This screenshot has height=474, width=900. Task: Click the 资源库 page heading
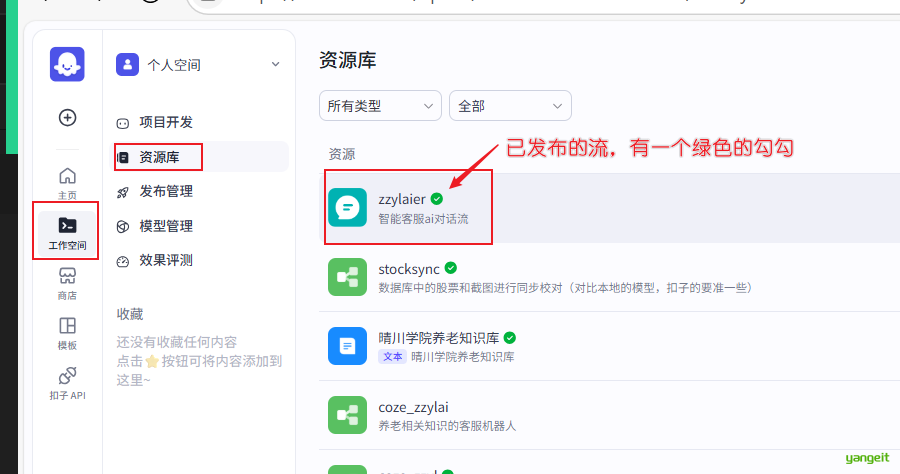click(x=348, y=60)
